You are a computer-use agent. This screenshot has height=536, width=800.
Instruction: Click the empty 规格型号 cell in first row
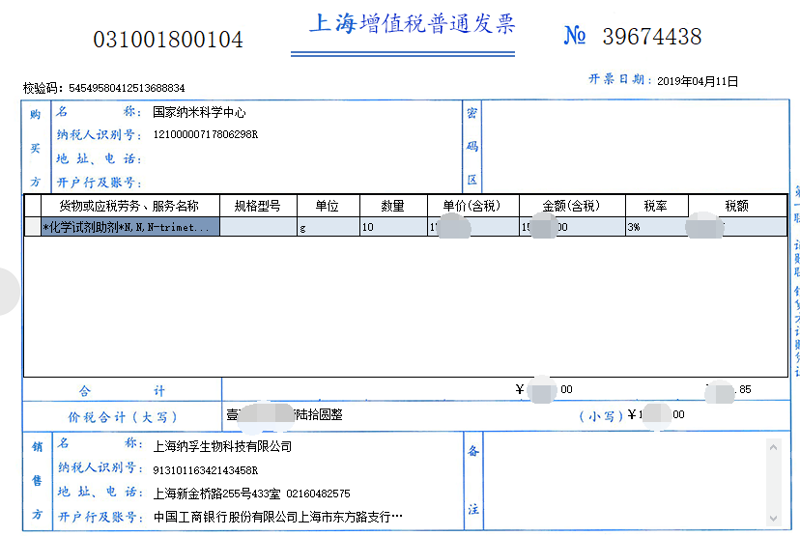[x=257, y=227]
